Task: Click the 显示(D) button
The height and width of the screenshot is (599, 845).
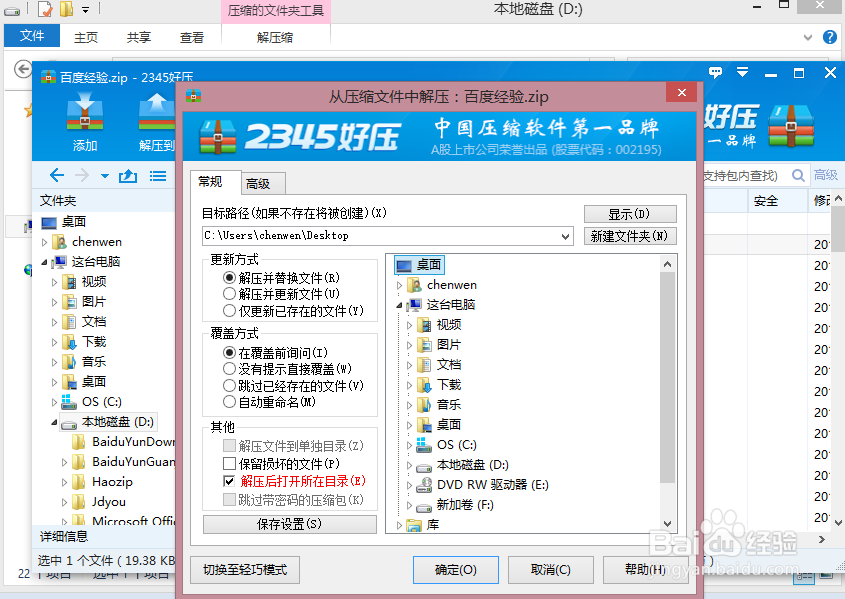Action: [x=630, y=214]
